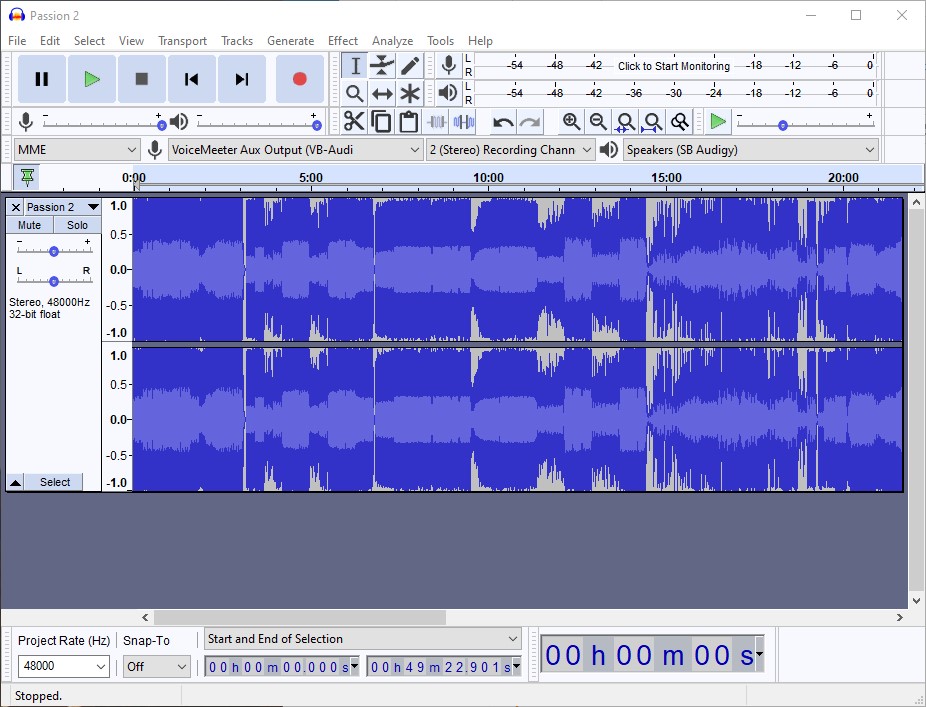Choose the Time Shift tool
Image resolution: width=926 pixels, height=707 pixels.
(382, 93)
